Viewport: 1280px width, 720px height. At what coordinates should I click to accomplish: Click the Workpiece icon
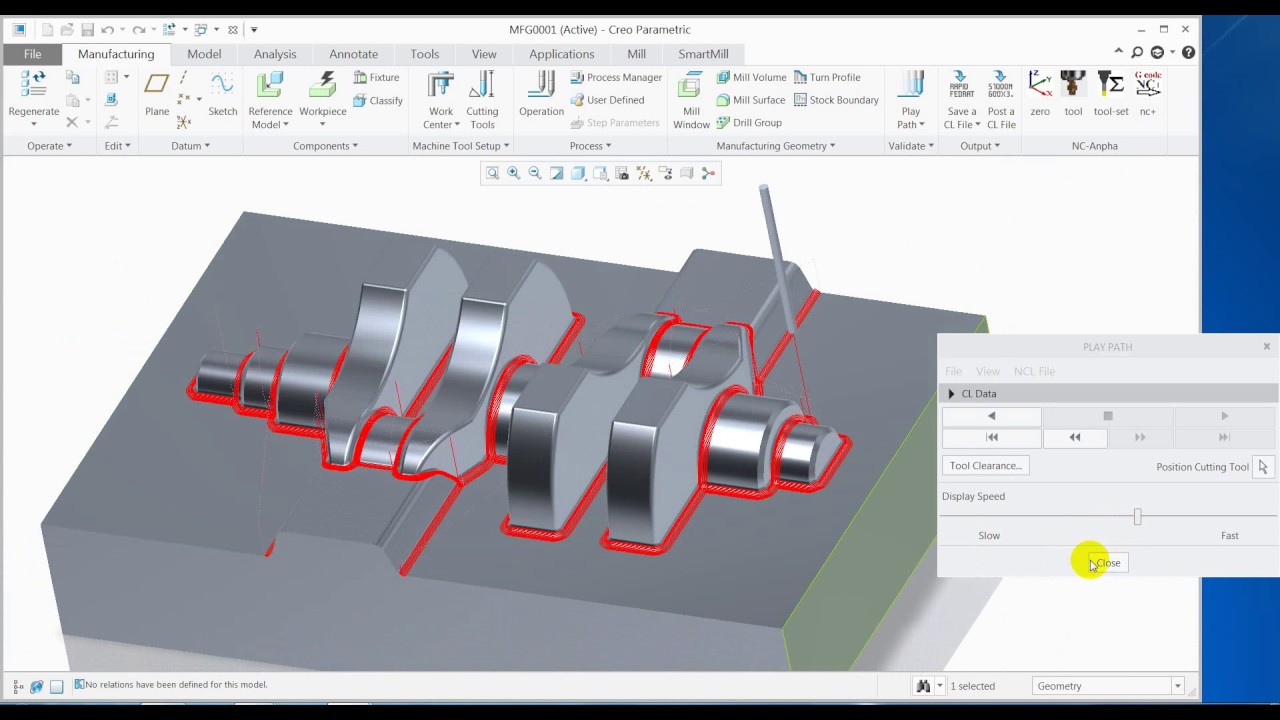(x=322, y=86)
